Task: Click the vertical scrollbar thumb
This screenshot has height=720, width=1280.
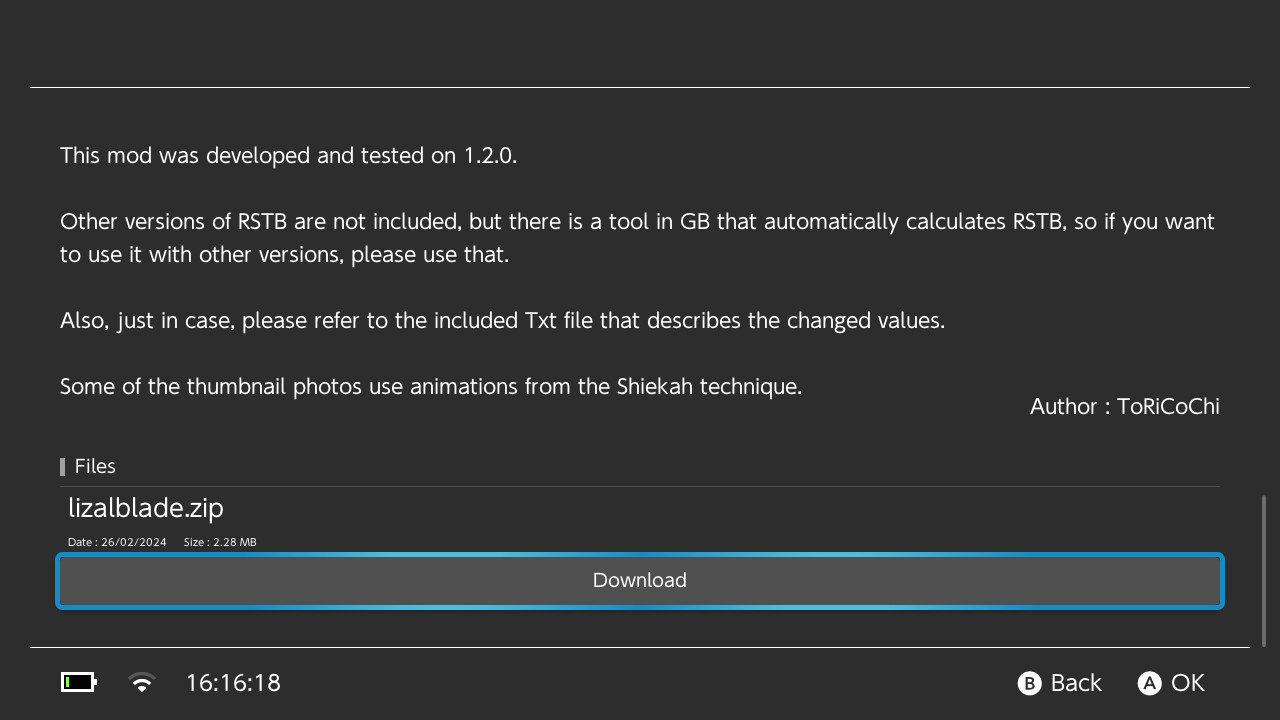Action: pos(1264,571)
